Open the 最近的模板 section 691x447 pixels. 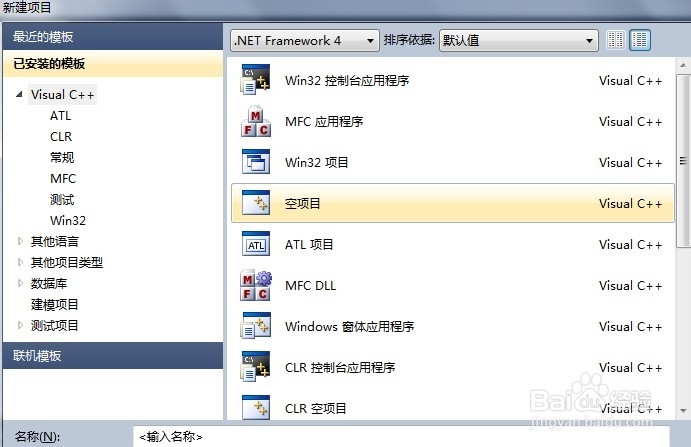113,37
